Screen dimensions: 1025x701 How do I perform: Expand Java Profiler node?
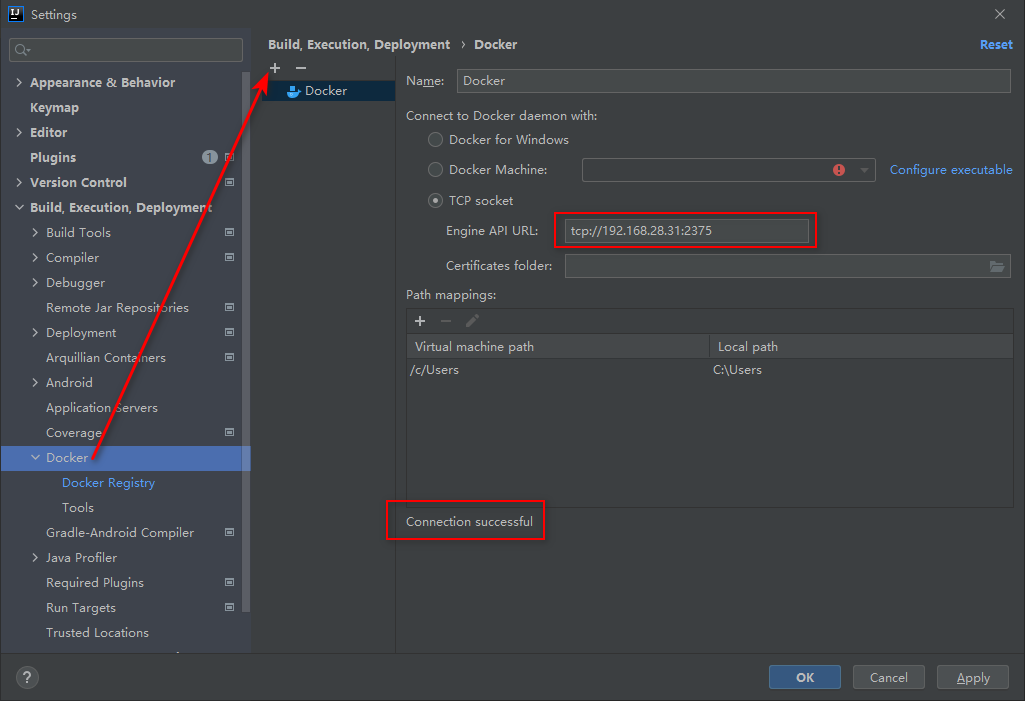tap(35, 558)
